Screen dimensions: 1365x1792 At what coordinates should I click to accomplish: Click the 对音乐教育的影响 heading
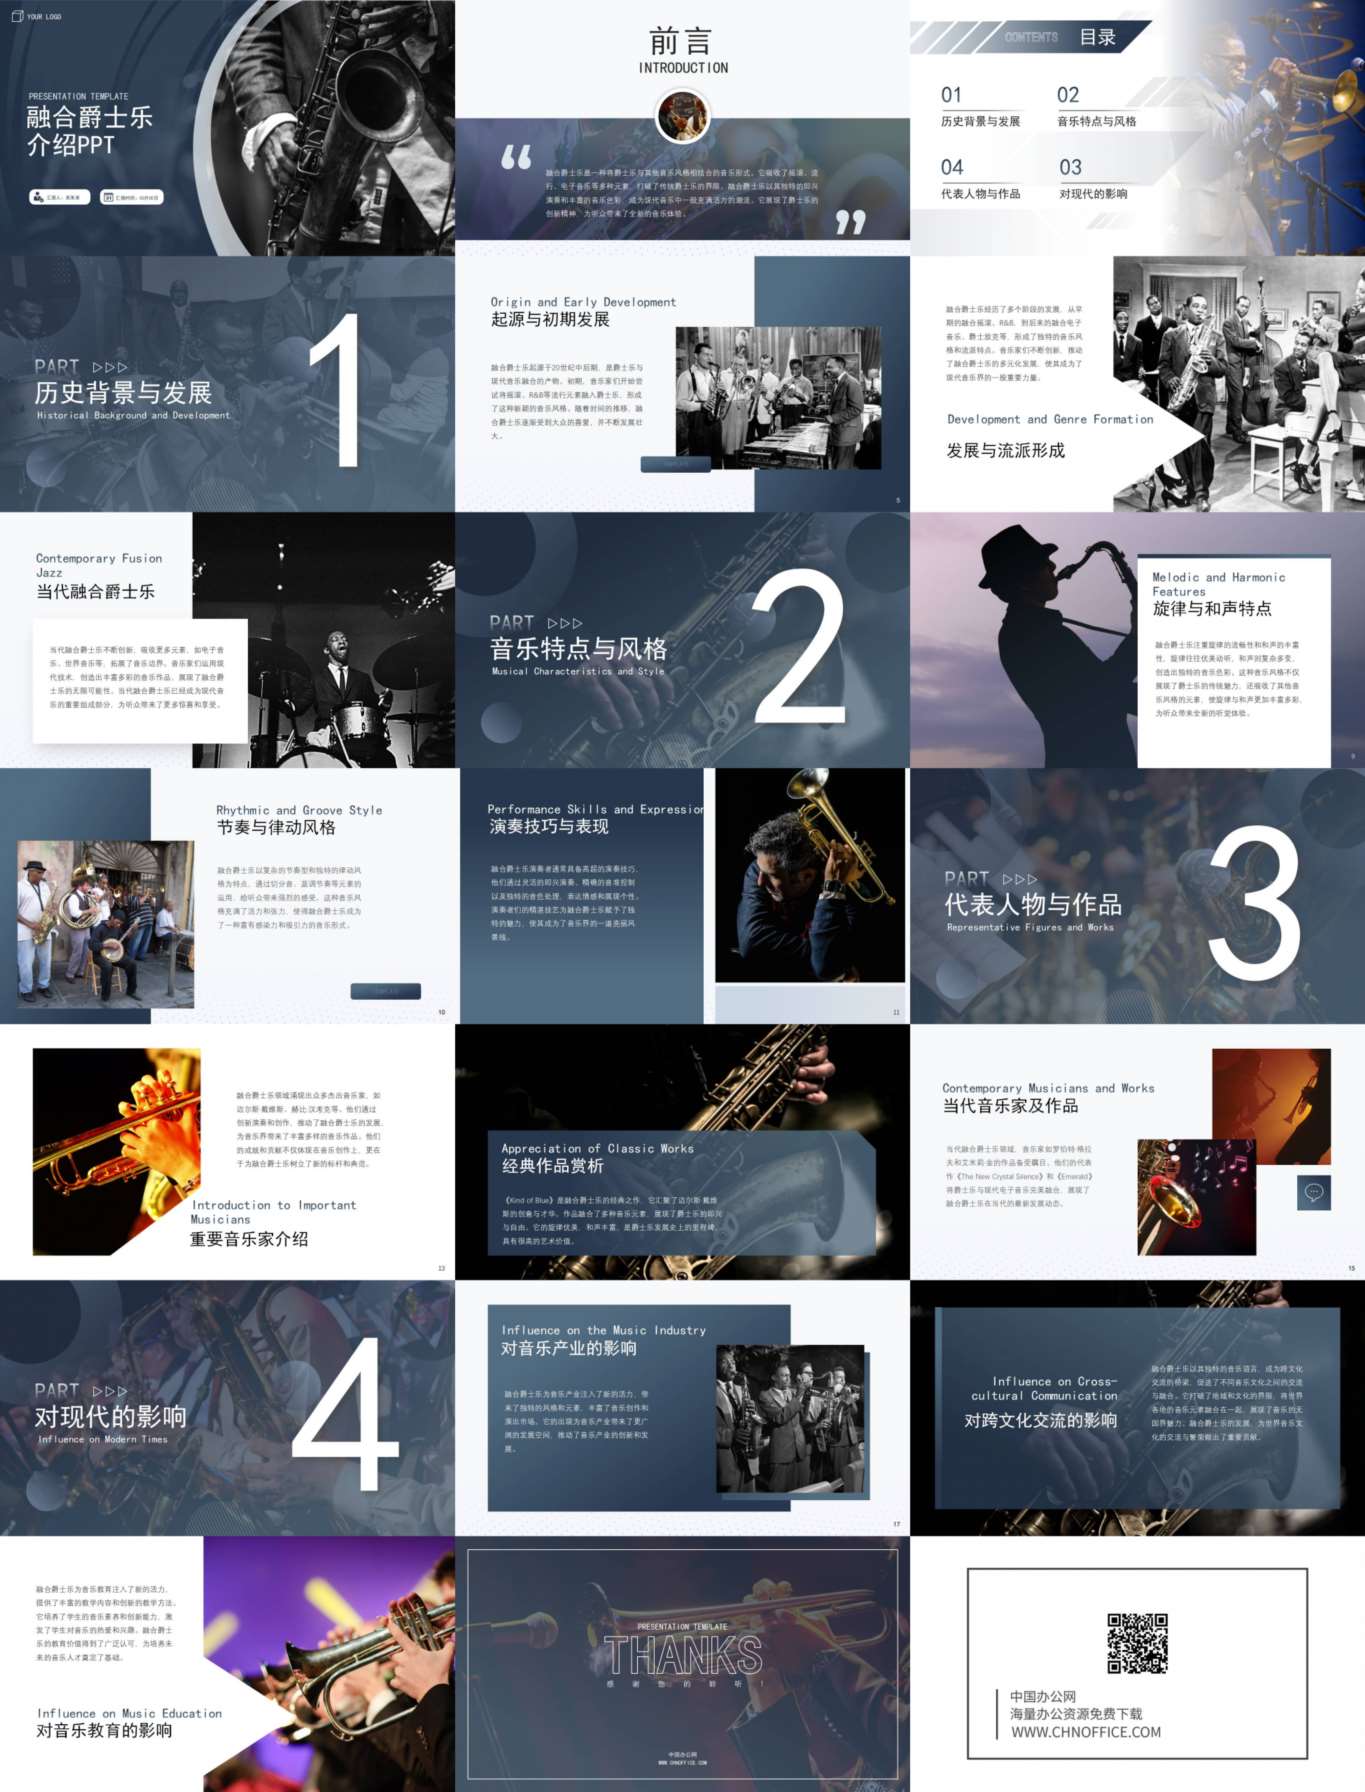[x=104, y=1730]
